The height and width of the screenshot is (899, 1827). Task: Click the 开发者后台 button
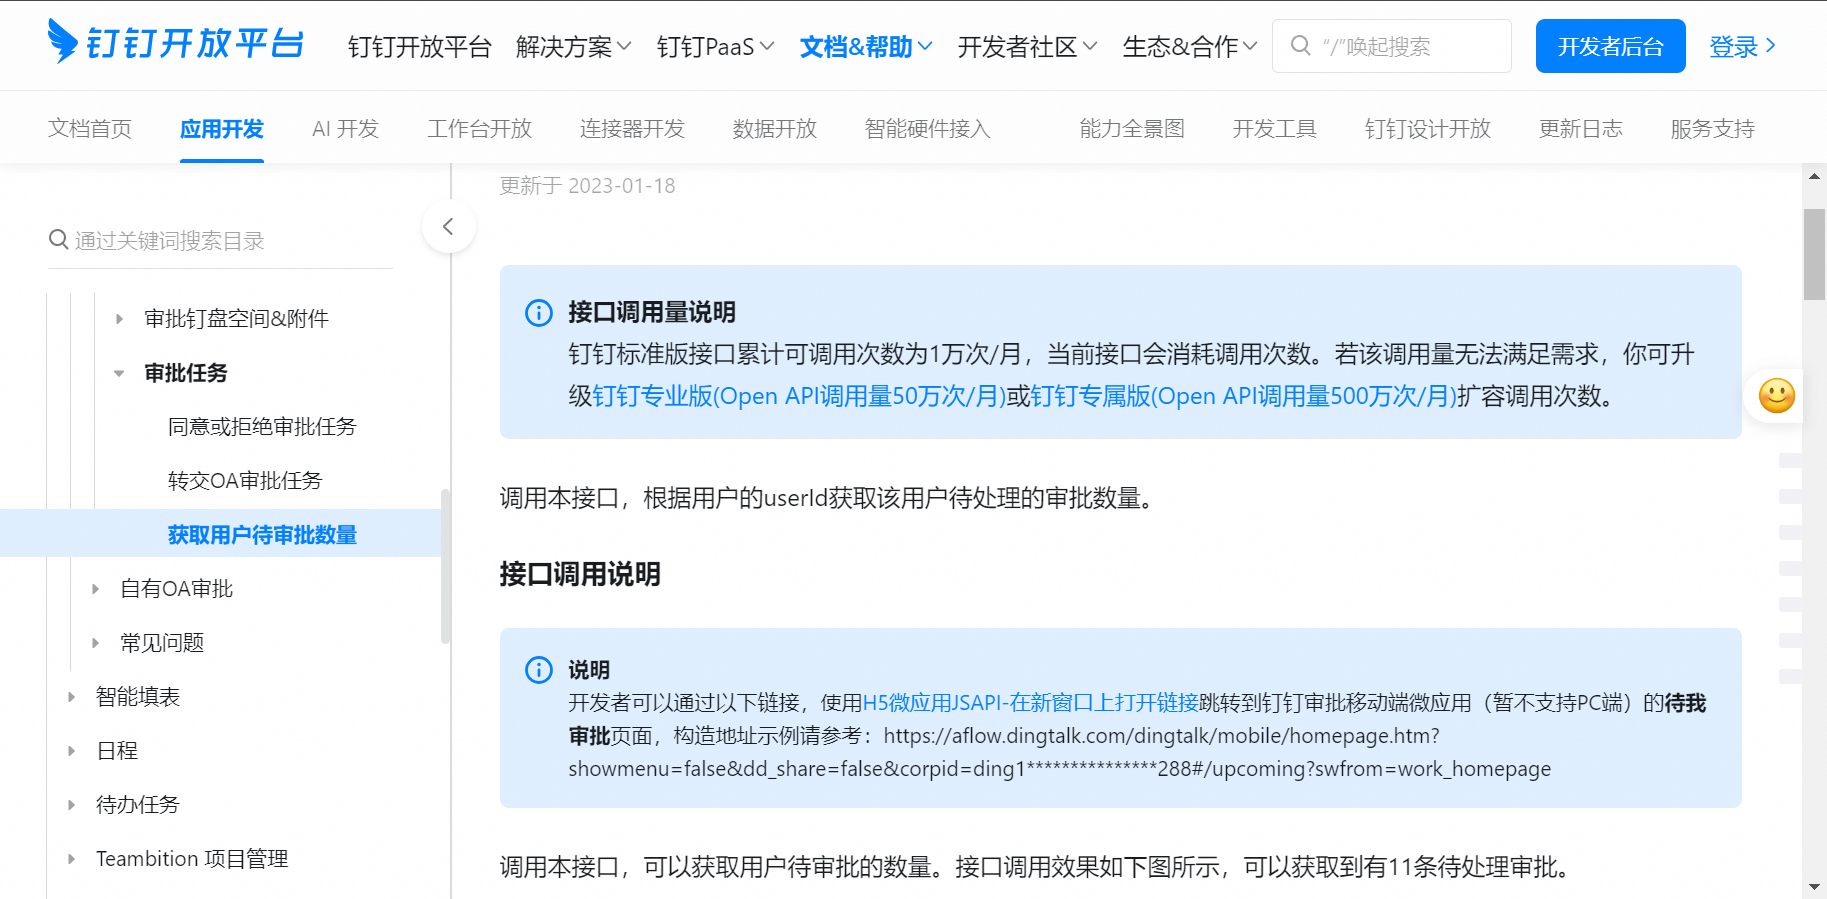(1610, 46)
